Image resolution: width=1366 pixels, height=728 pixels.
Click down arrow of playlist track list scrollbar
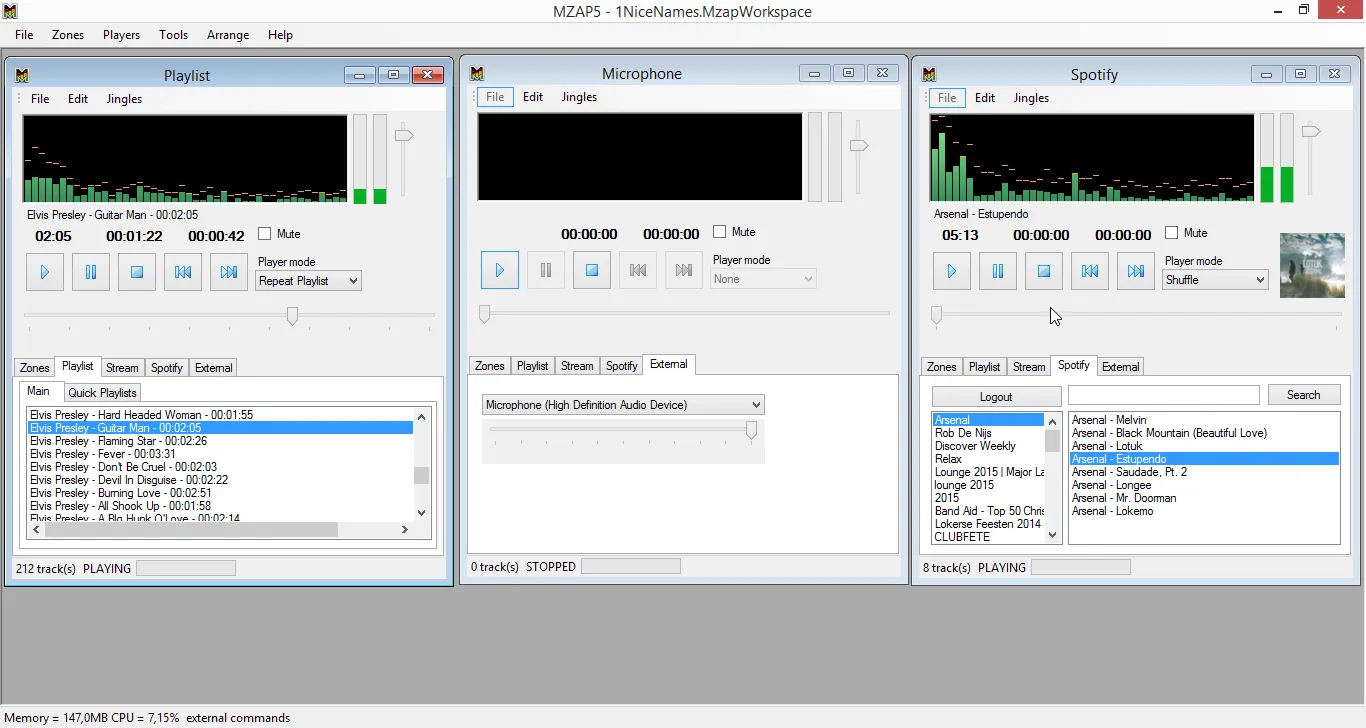click(421, 513)
